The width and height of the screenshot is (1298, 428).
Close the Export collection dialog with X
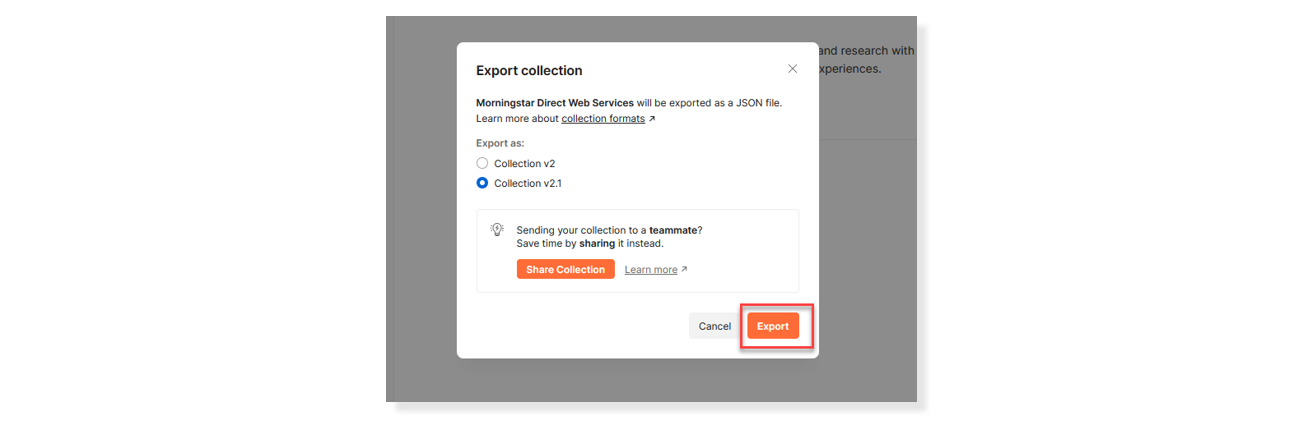[792, 69]
